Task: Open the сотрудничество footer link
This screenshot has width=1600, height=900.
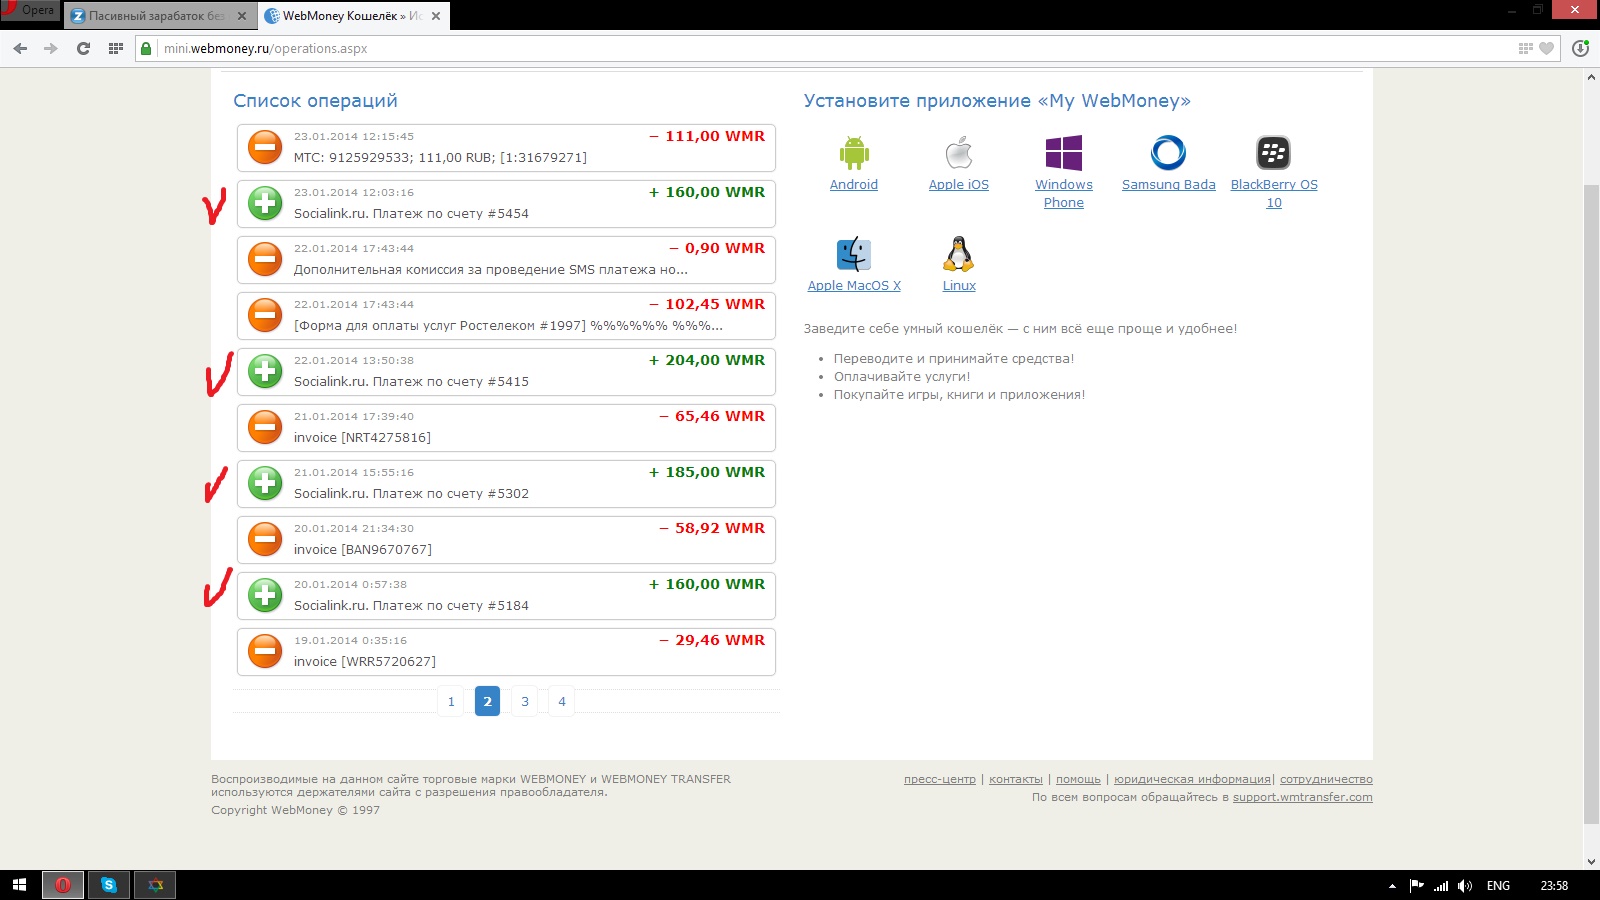Action: pyautogui.click(x=1326, y=779)
